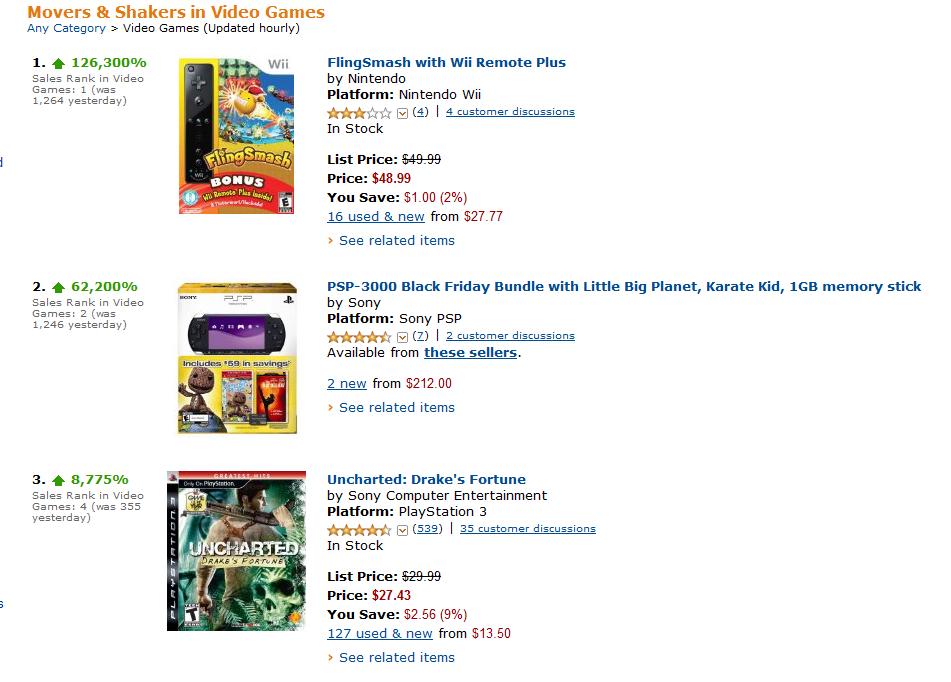Screen dimensions: 951x682
Task: Read 35 customer discussions for Uncharted
Action: point(527,529)
